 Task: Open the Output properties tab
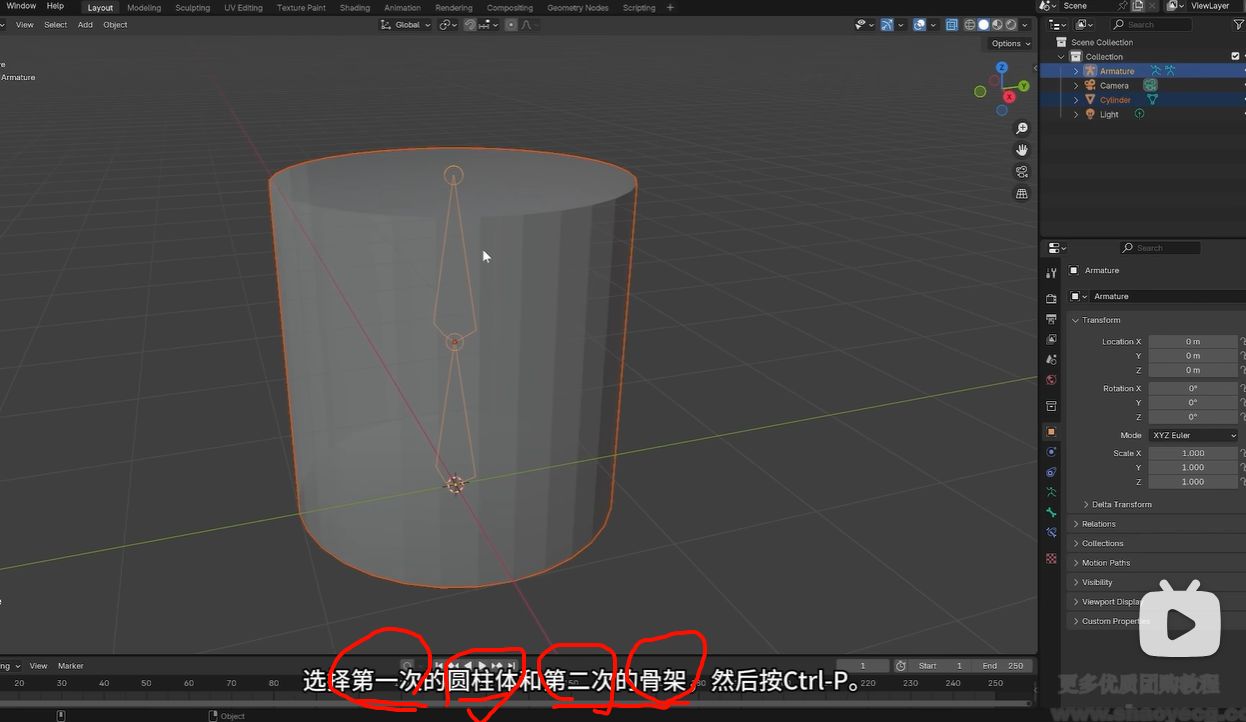coord(1051,319)
